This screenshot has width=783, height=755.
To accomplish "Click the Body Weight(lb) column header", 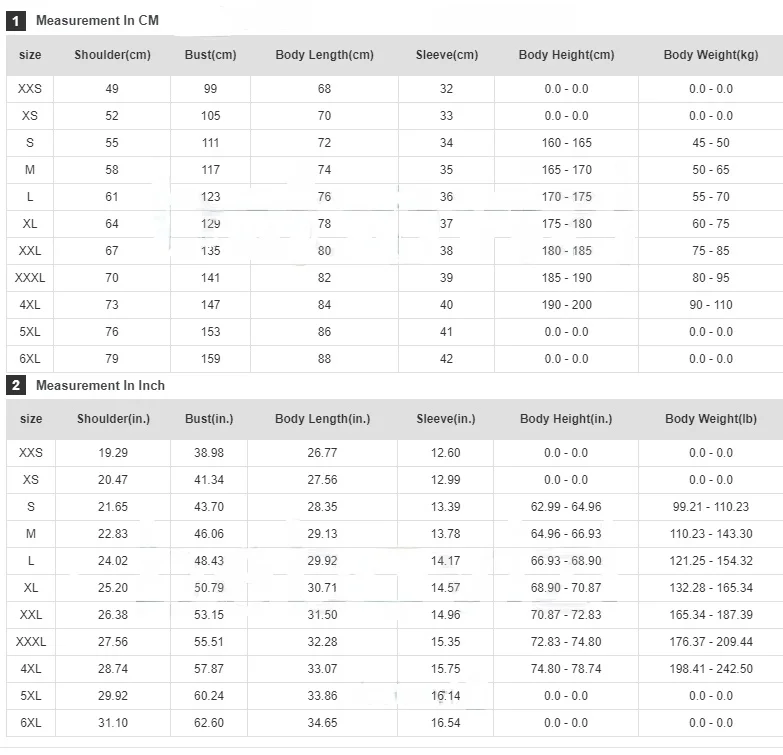I will point(710,419).
